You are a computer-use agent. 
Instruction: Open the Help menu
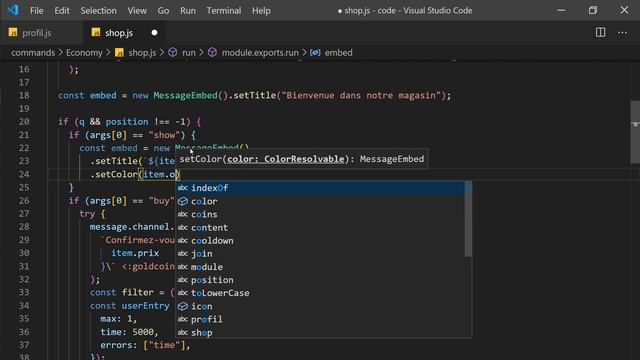261,11
